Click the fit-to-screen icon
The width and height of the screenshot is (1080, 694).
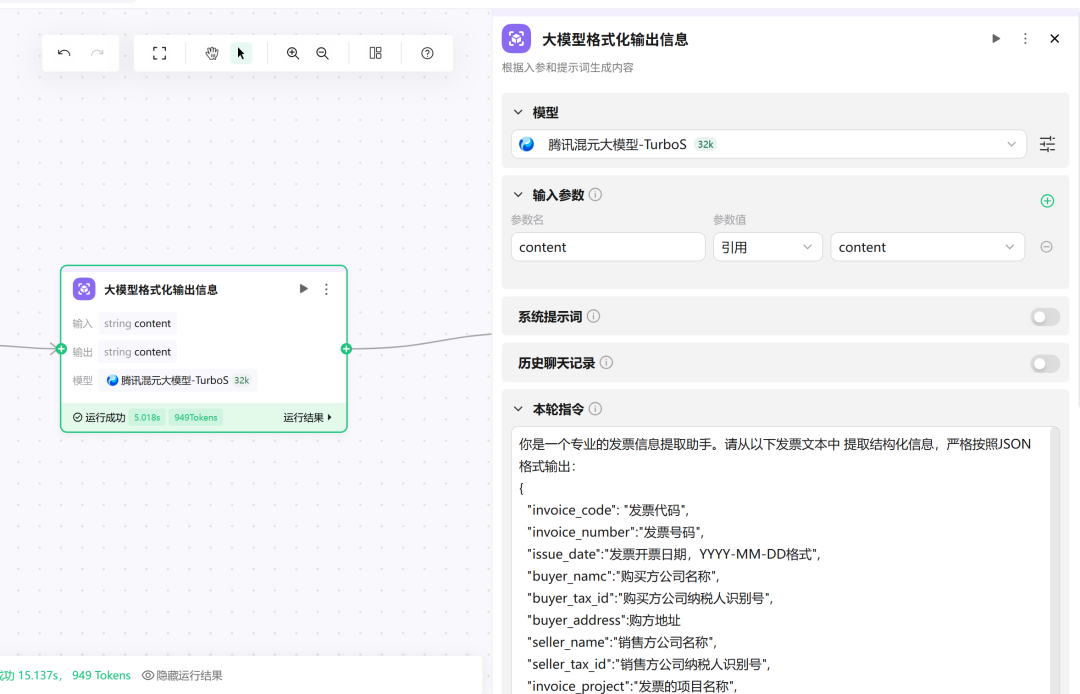click(x=159, y=53)
